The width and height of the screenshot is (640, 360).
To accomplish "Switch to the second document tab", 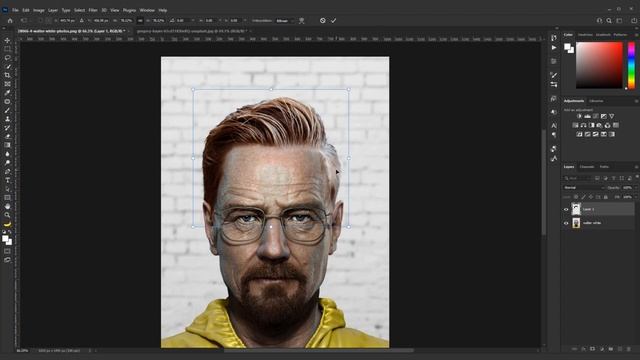I will click(x=192, y=31).
